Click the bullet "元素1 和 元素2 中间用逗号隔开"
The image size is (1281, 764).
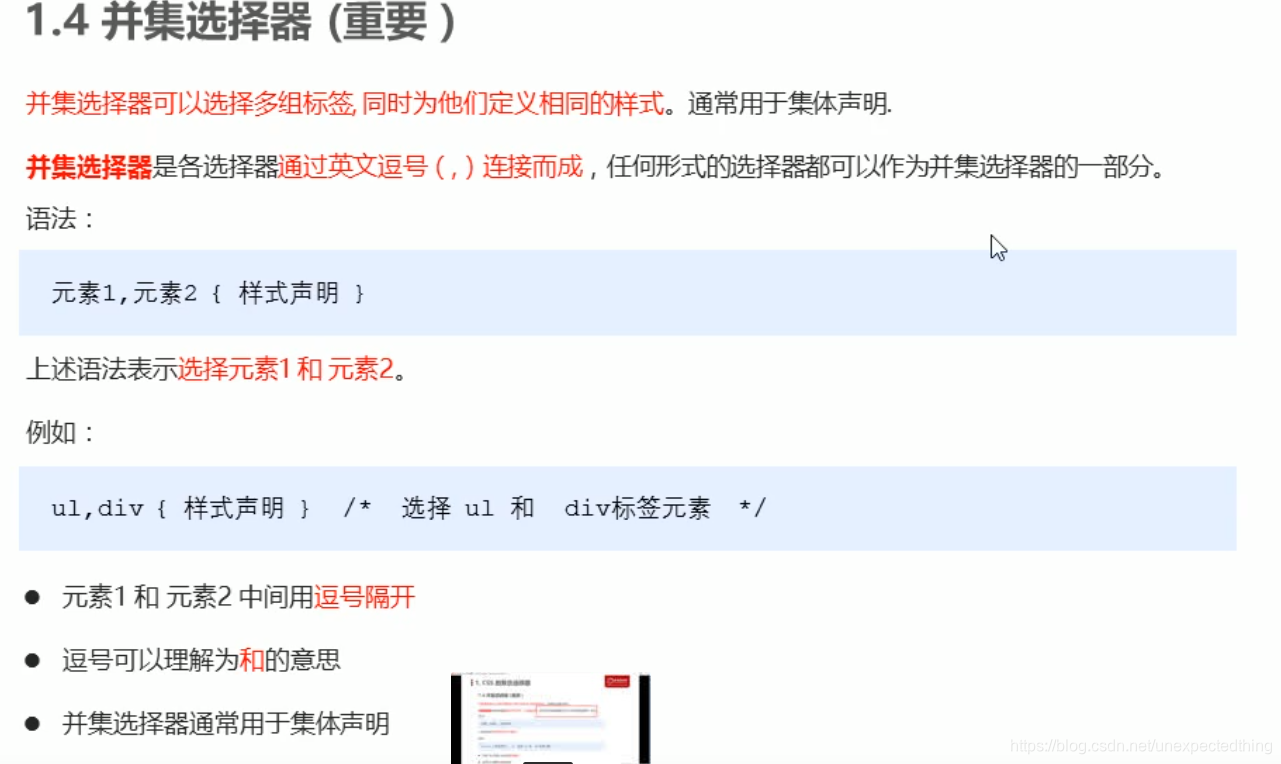(x=220, y=597)
